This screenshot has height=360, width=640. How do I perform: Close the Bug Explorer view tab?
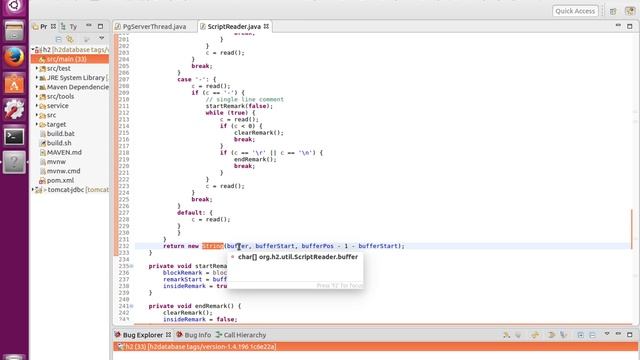click(168, 335)
